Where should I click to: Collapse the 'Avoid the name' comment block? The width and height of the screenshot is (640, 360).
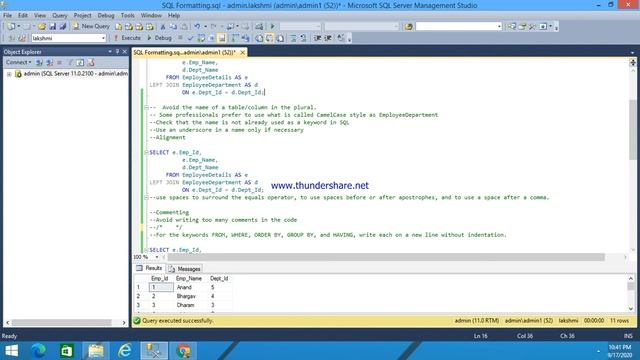point(146,107)
